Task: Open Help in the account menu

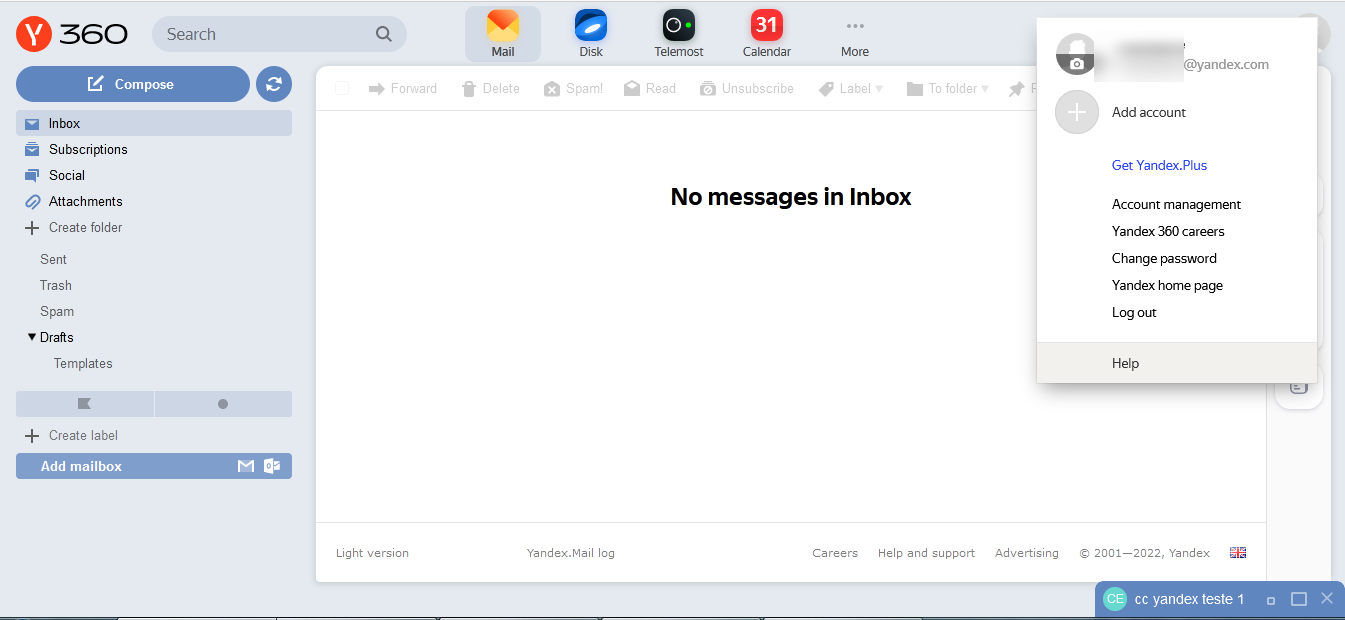Action: [x=1177, y=363]
